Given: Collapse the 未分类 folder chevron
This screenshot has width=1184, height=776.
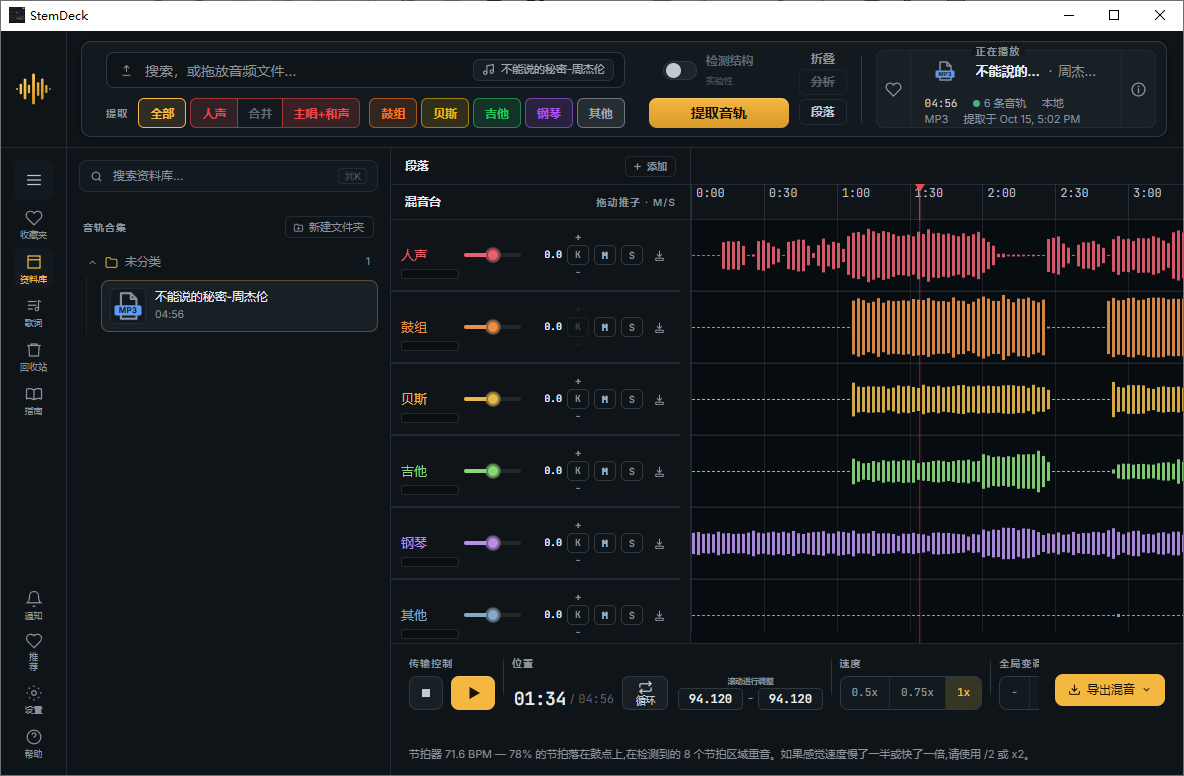Looking at the screenshot, I should point(92,262).
